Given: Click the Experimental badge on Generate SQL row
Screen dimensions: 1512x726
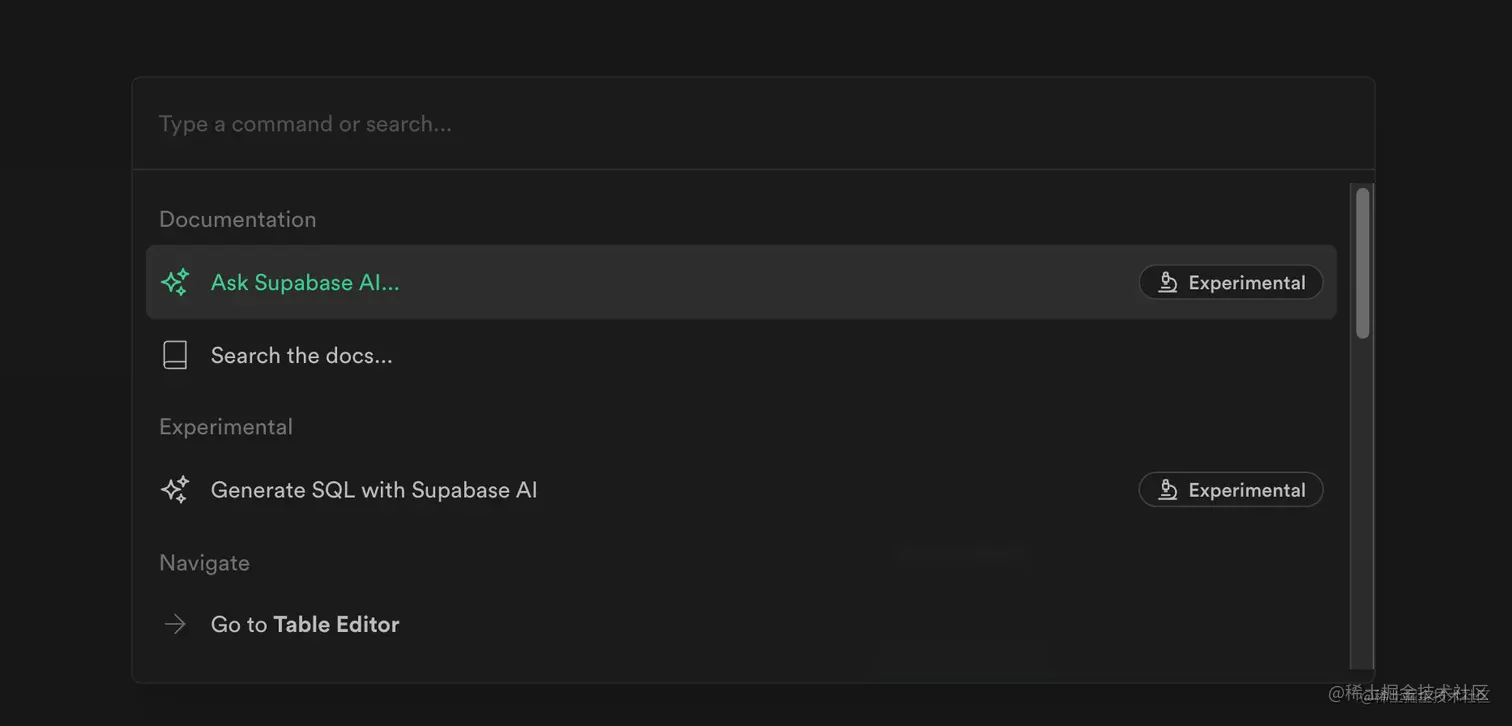Looking at the screenshot, I should [x=1231, y=490].
